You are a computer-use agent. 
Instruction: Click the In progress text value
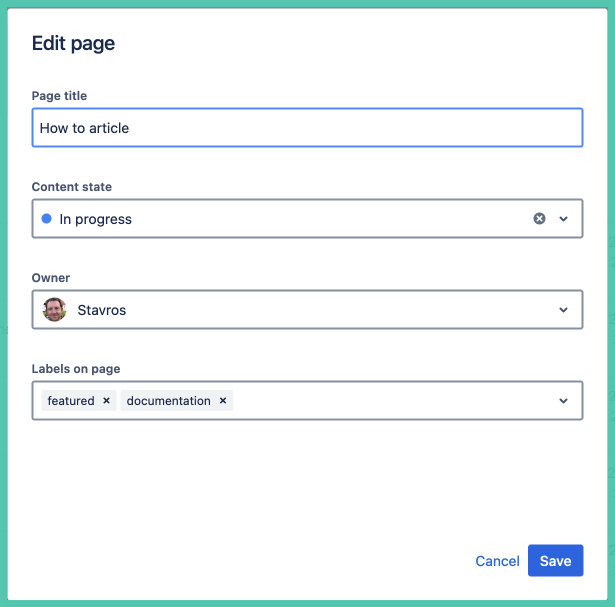pyautogui.click(x=95, y=219)
